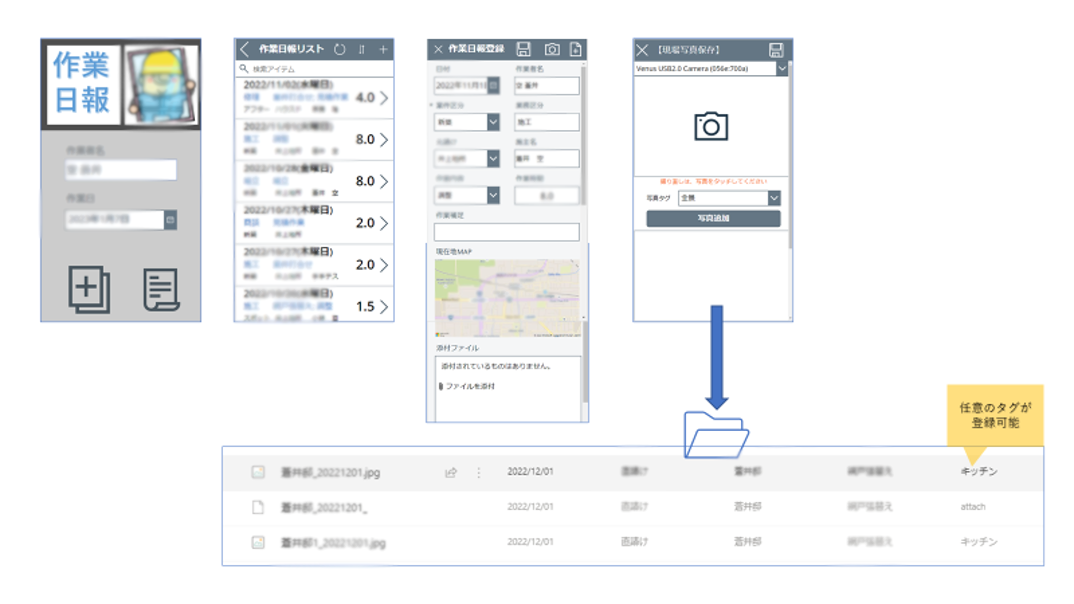This screenshot has width=1074, height=604.
Task: Open the file ending 1_20221201.jpg in third row
Action: point(333,543)
